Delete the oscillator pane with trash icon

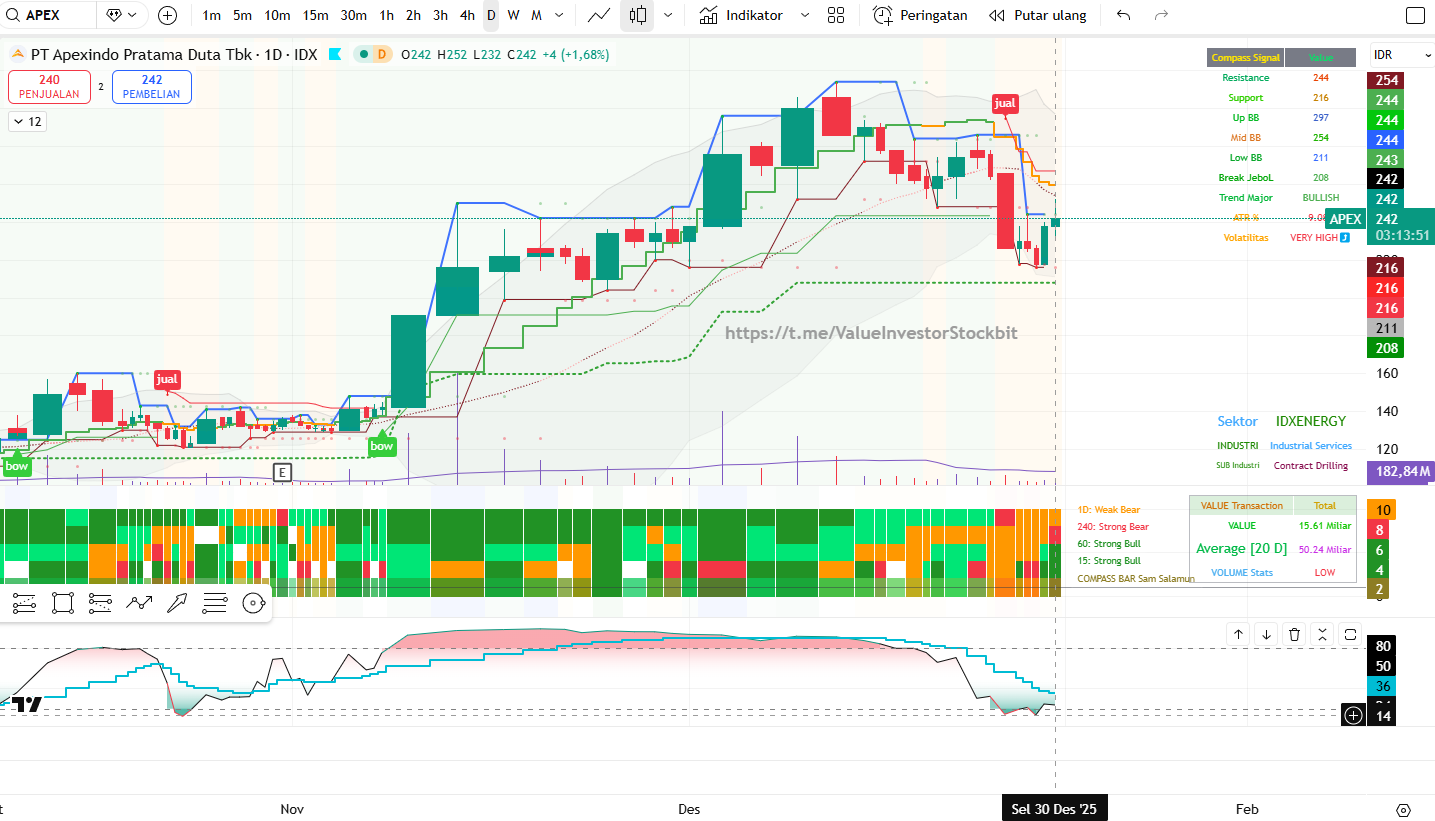coord(1294,634)
